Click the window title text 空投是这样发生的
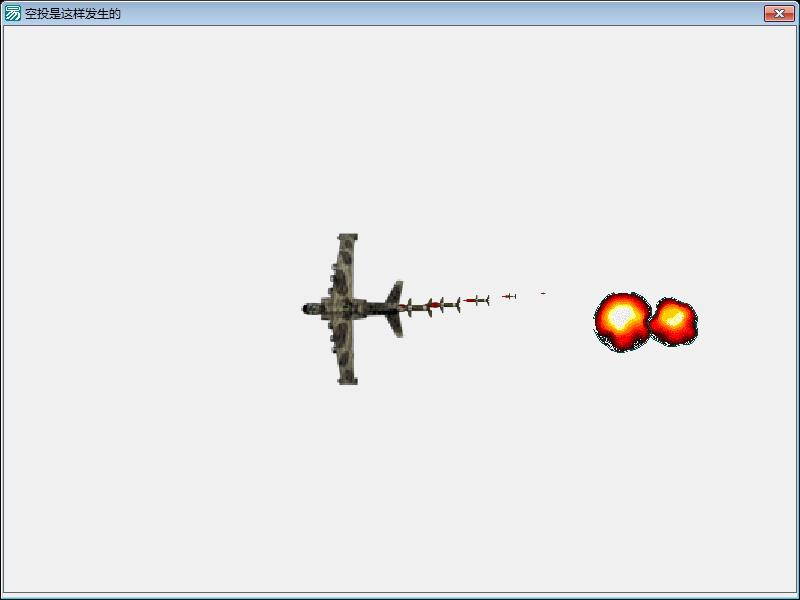 72,14
